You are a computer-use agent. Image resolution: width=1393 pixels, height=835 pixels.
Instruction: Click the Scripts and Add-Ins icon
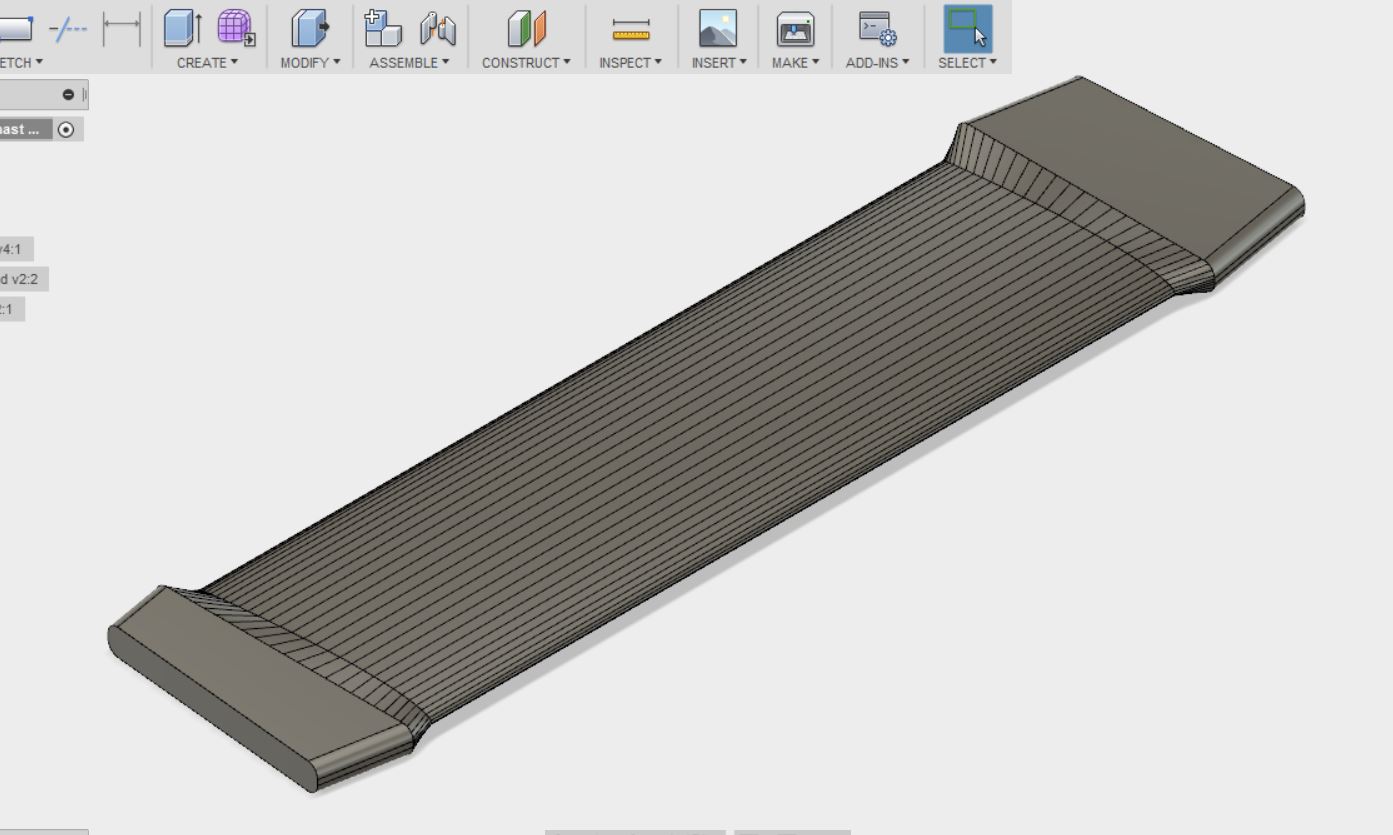[x=877, y=29]
